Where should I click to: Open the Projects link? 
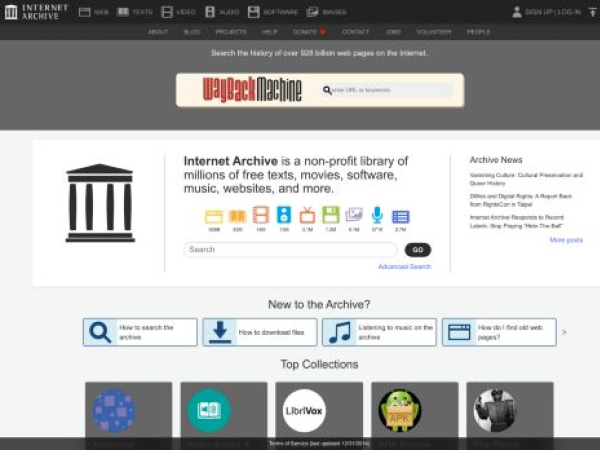pos(231,32)
